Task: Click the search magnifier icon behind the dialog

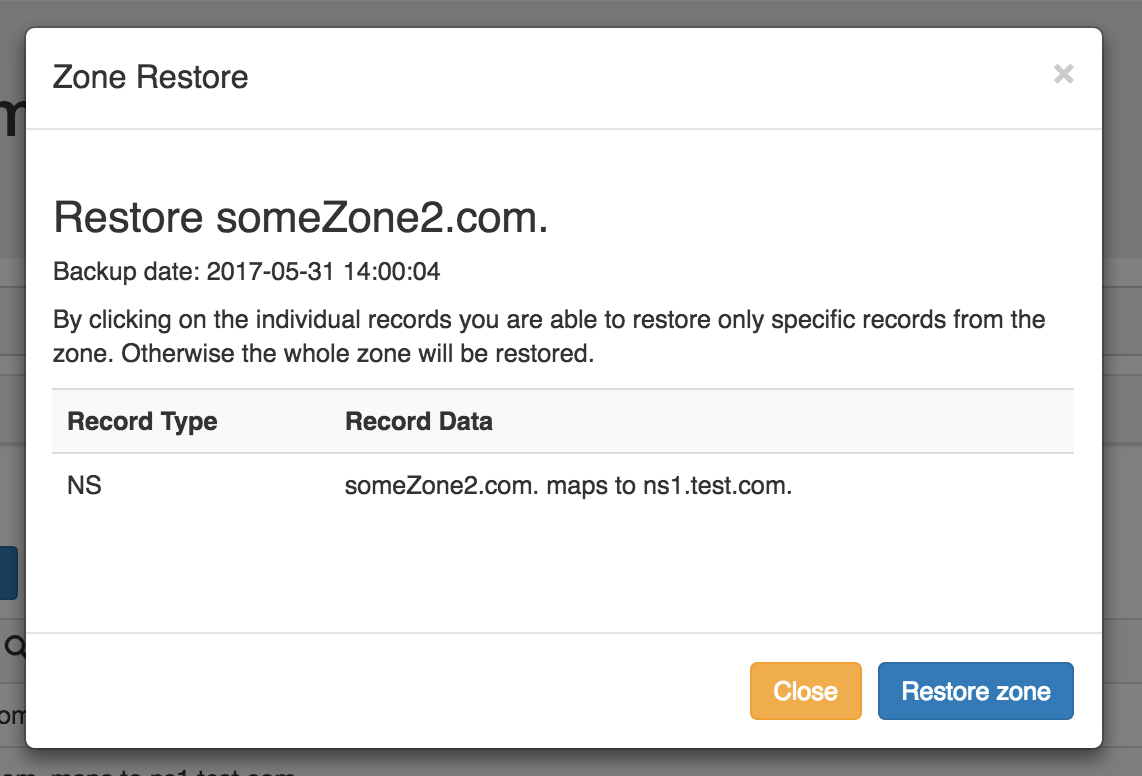Action: (x=14, y=647)
